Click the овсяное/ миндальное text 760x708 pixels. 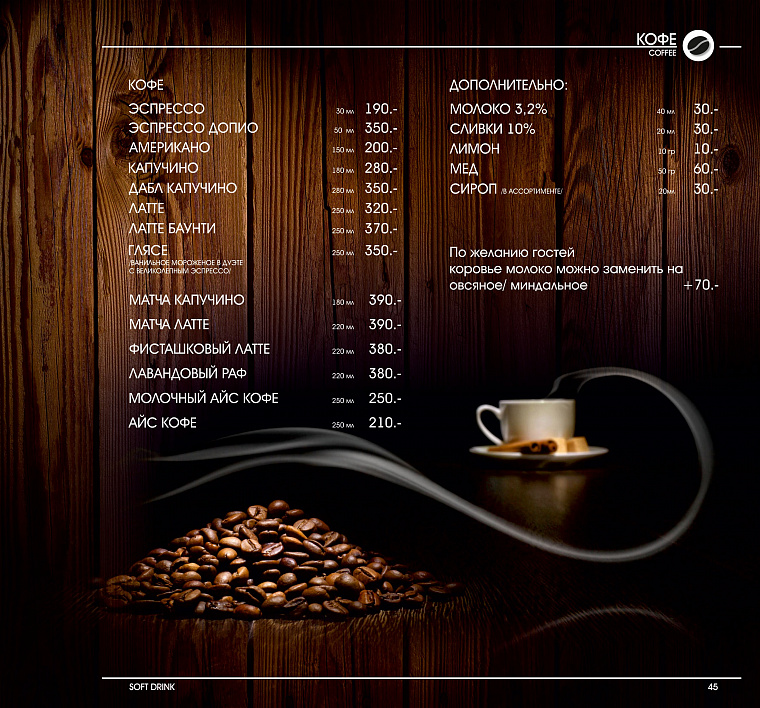518,285
